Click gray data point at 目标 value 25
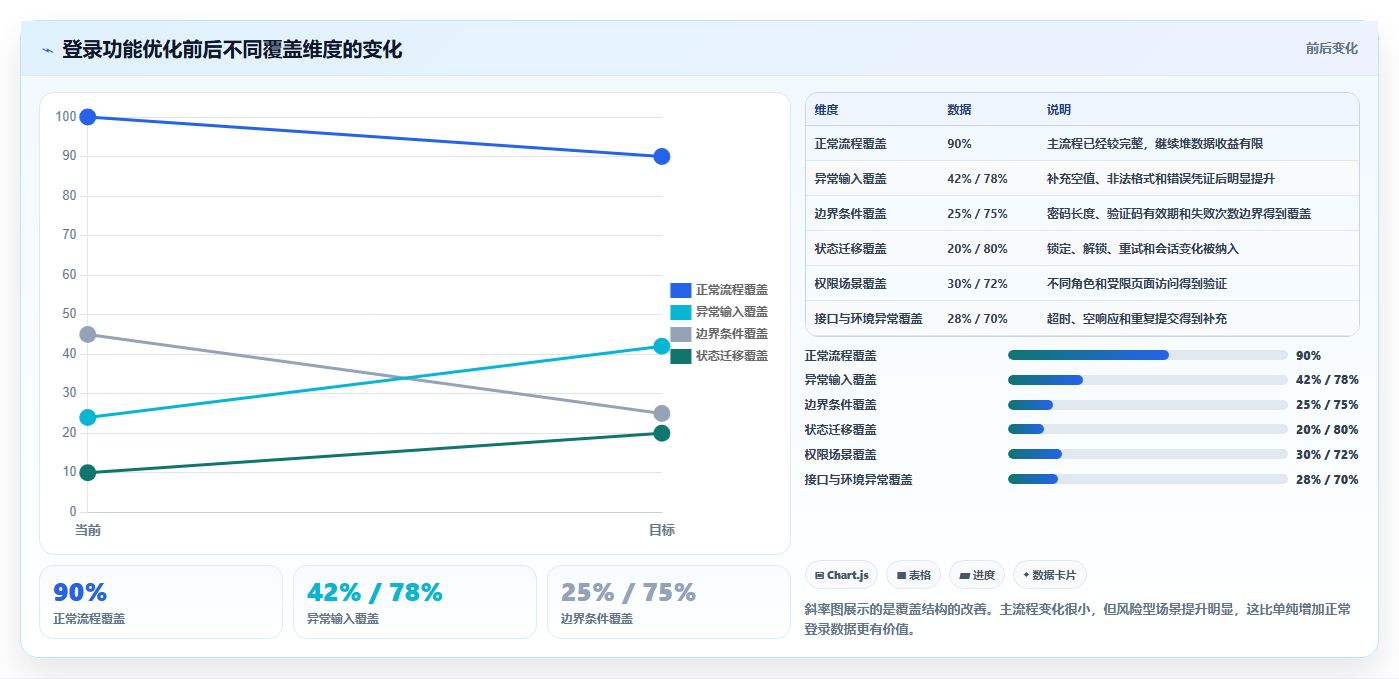The height and width of the screenshot is (679, 1399). (662, 413)
